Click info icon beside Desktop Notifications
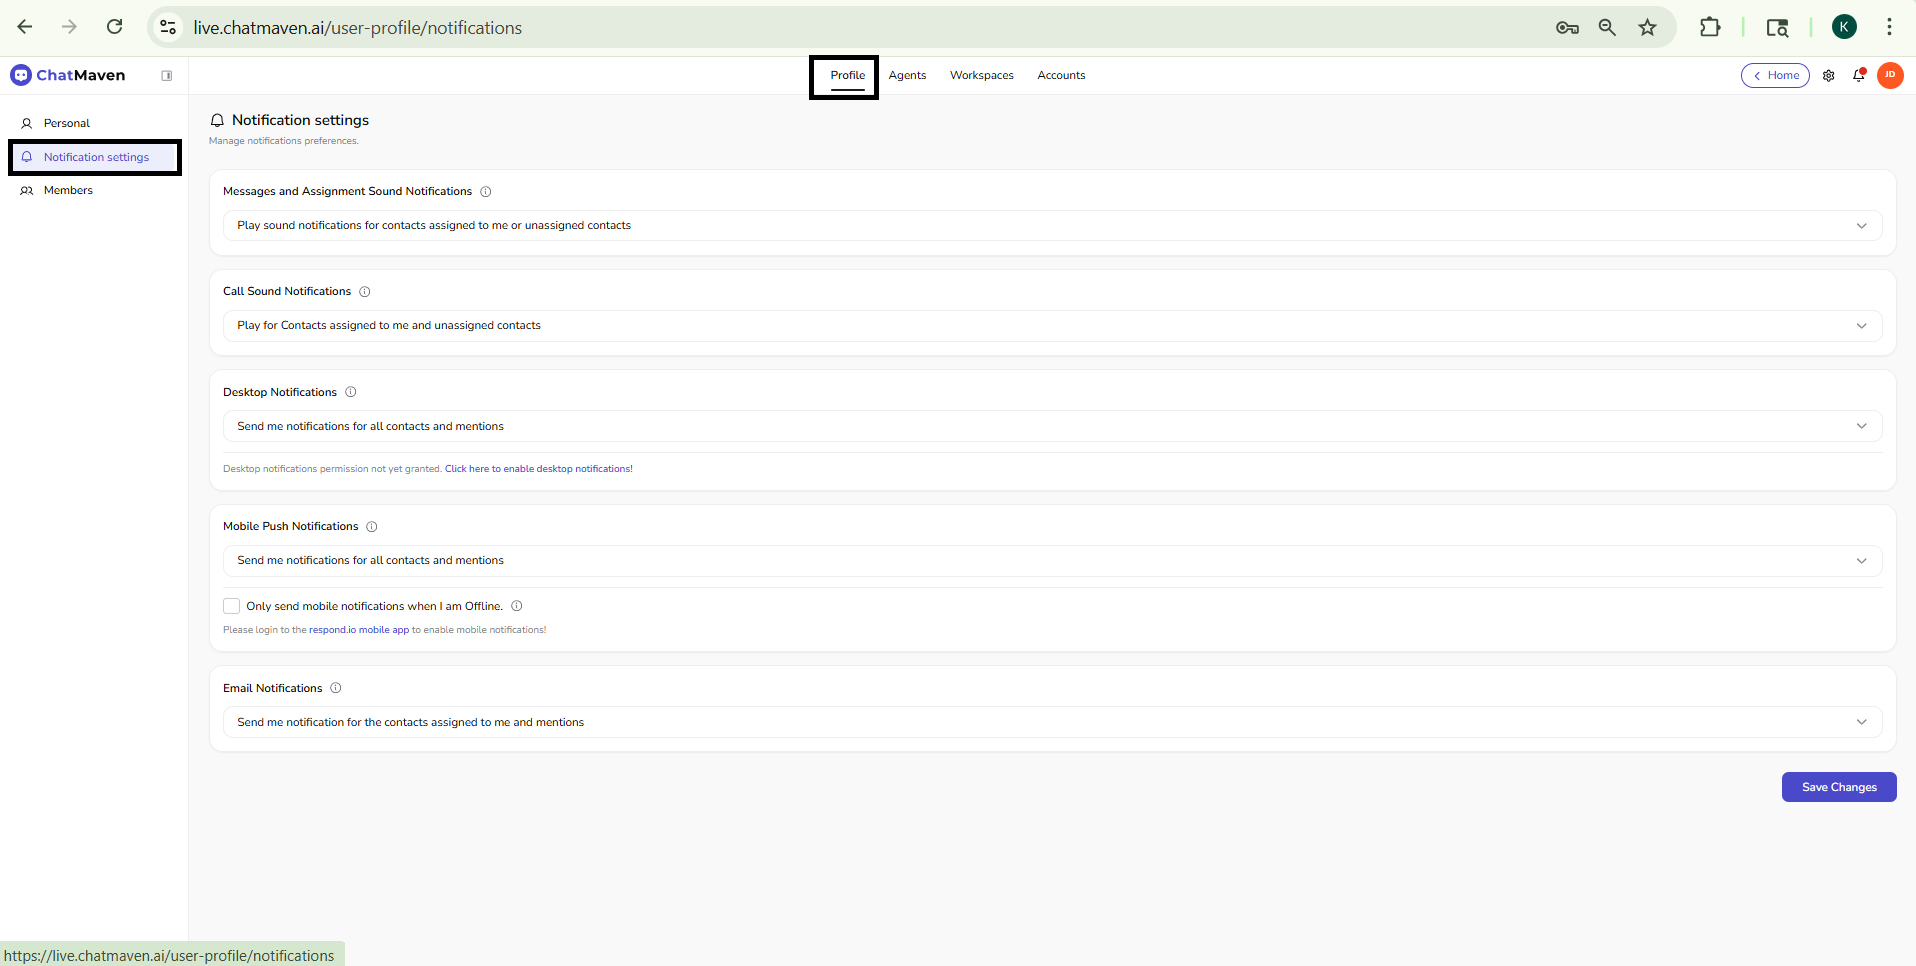The height and width of the screenshot is (966, 1916). (x=351, y=392)
